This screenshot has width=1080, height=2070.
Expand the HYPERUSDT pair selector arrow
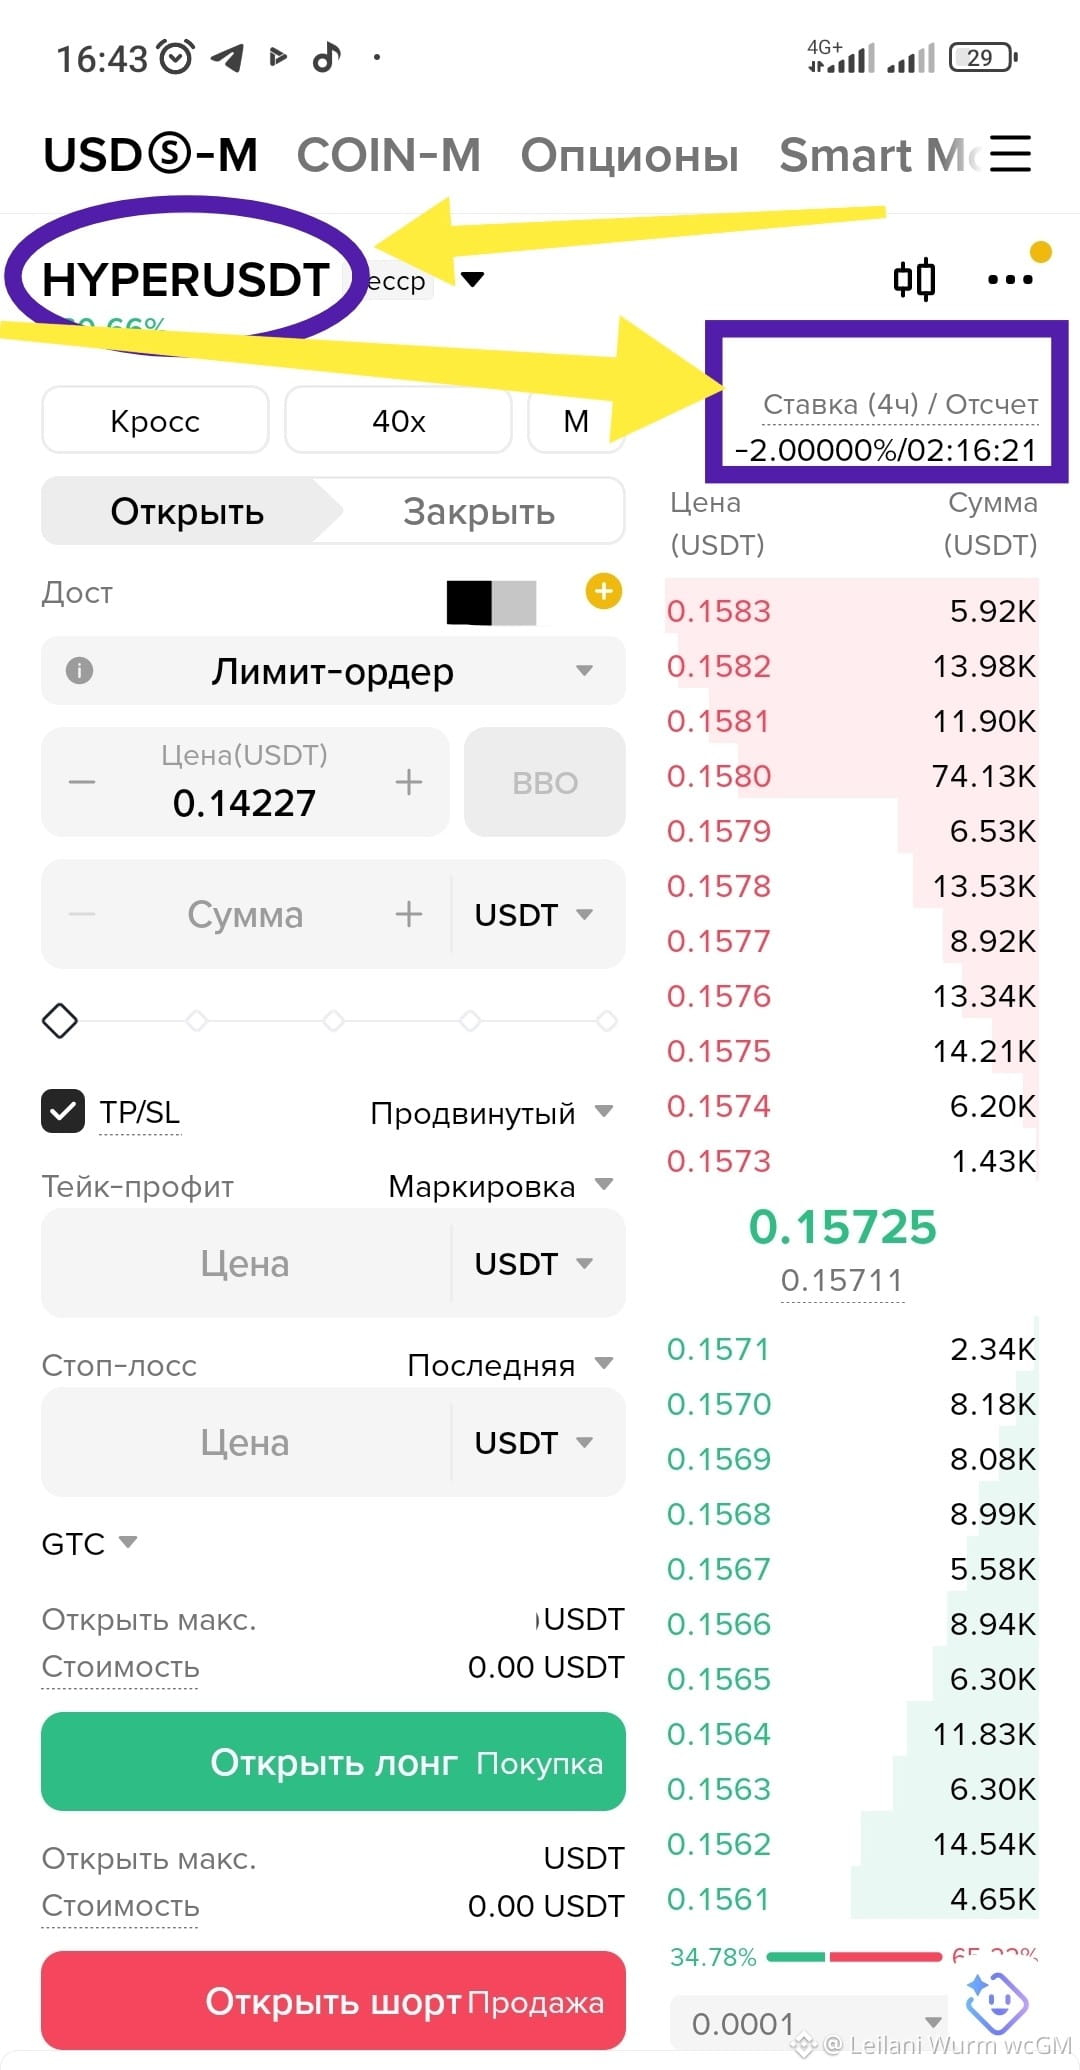click(473, 279)
